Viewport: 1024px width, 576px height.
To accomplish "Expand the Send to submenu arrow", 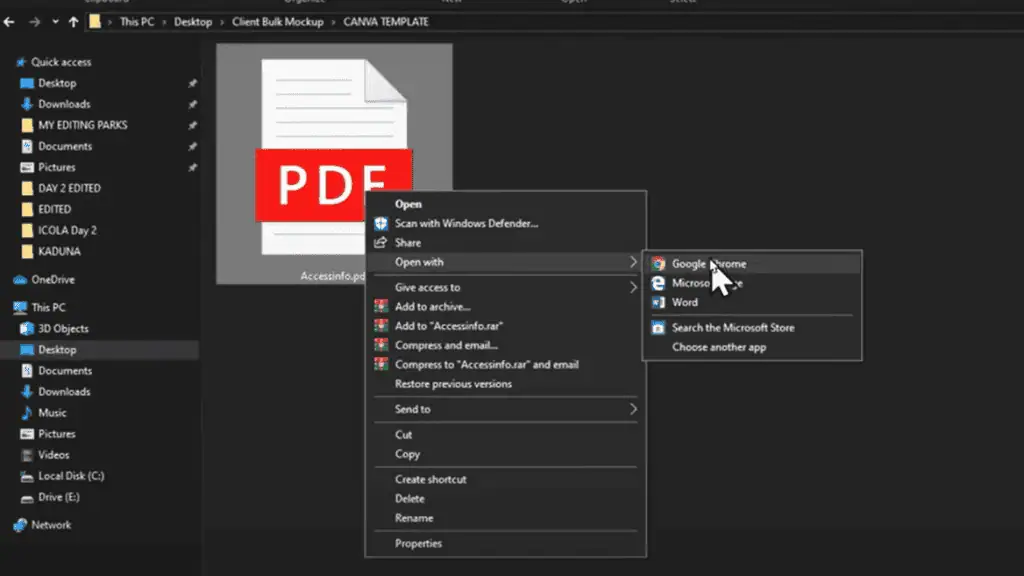I will tap(633, 409).
